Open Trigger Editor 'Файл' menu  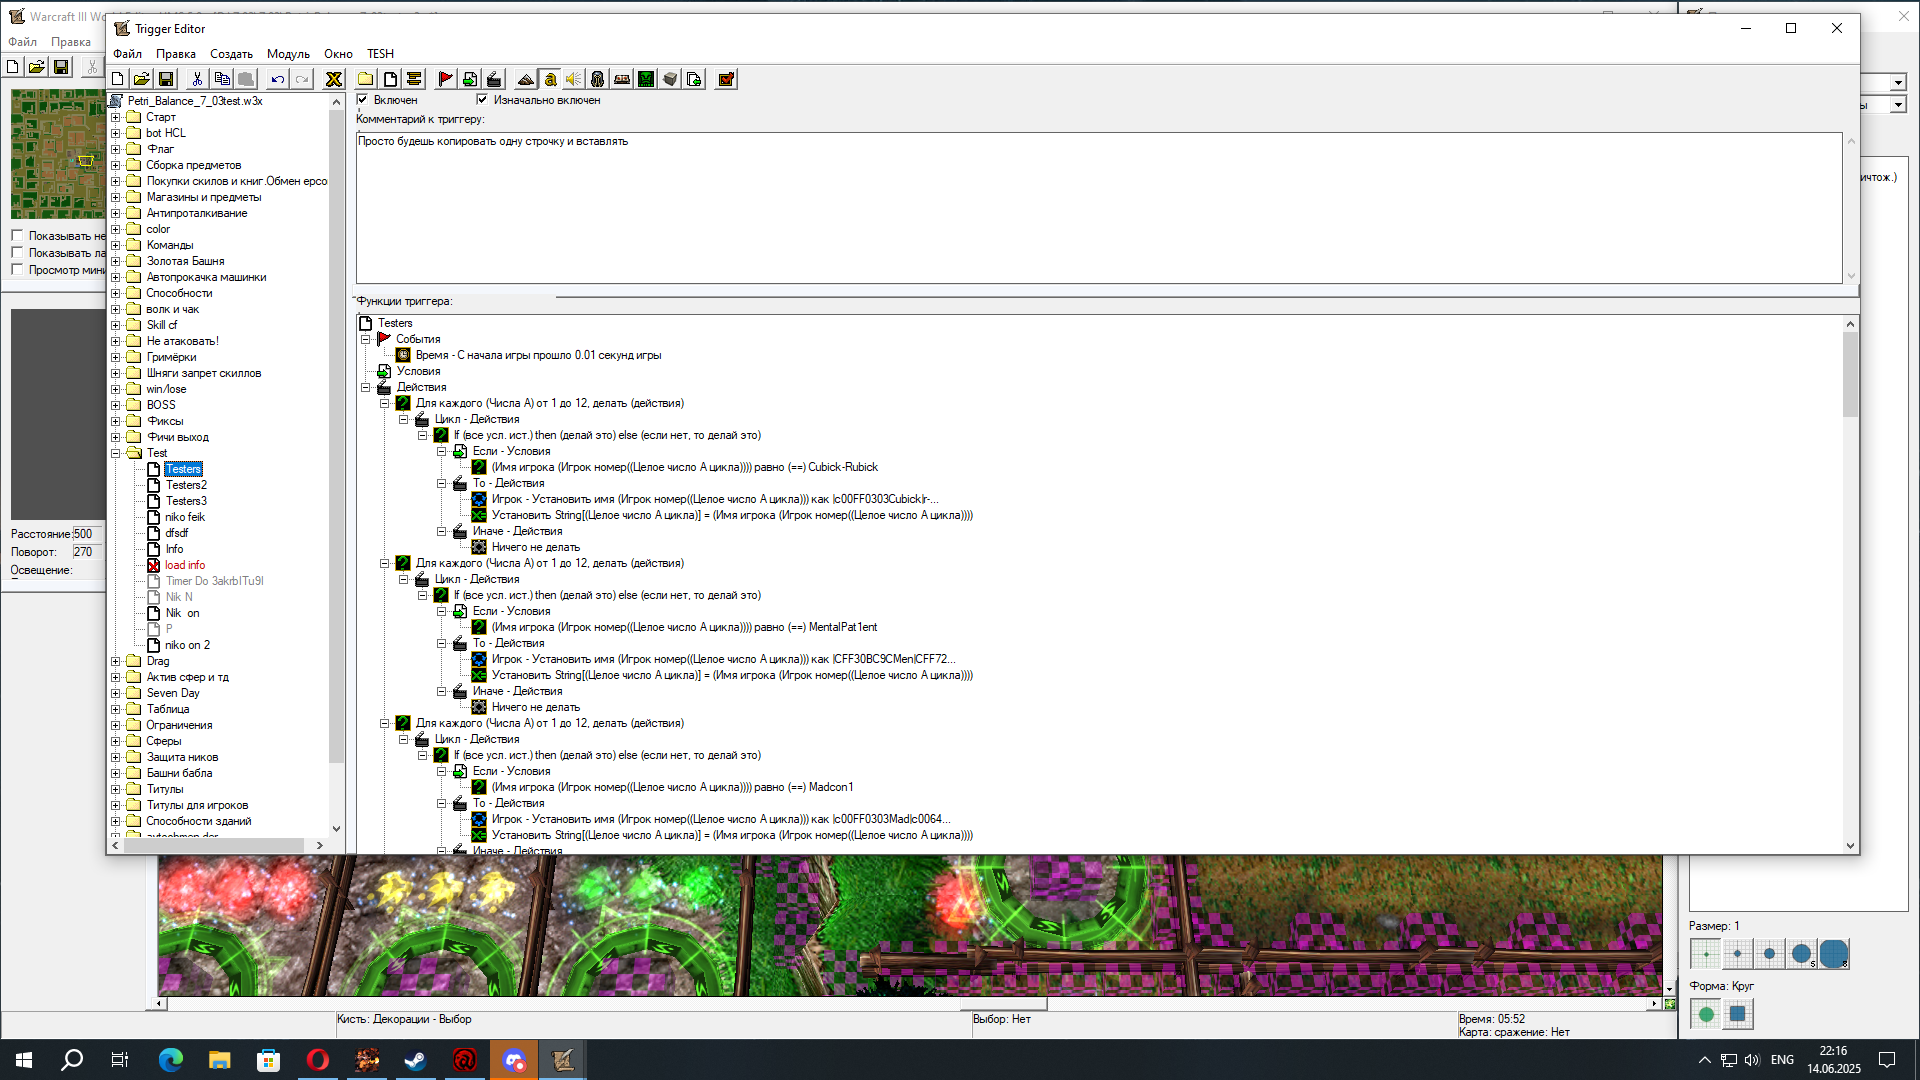click(127, 54)
